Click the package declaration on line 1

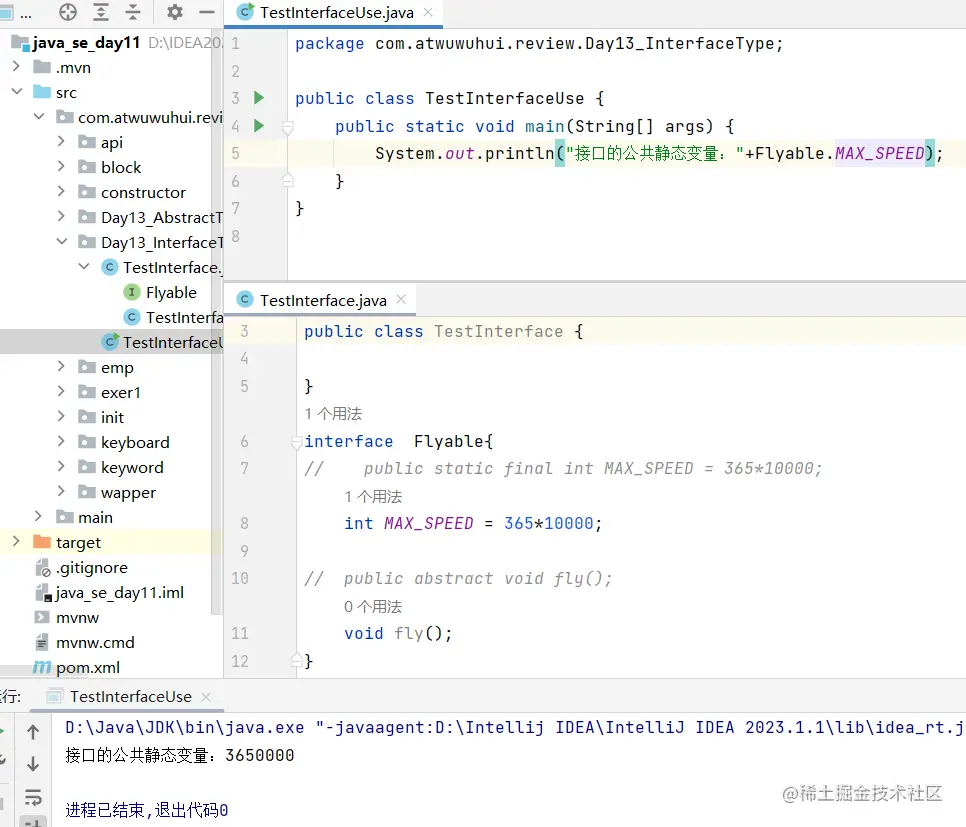(539, 44)
